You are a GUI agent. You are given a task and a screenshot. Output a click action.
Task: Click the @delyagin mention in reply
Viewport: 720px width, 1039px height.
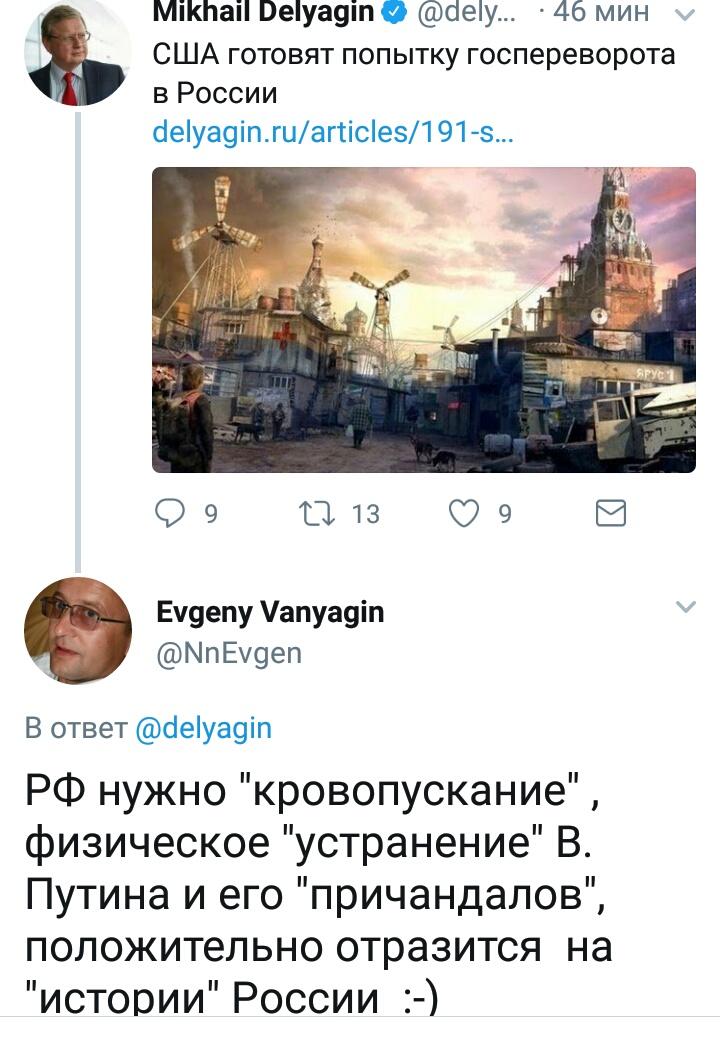click(x=203, y=728)
